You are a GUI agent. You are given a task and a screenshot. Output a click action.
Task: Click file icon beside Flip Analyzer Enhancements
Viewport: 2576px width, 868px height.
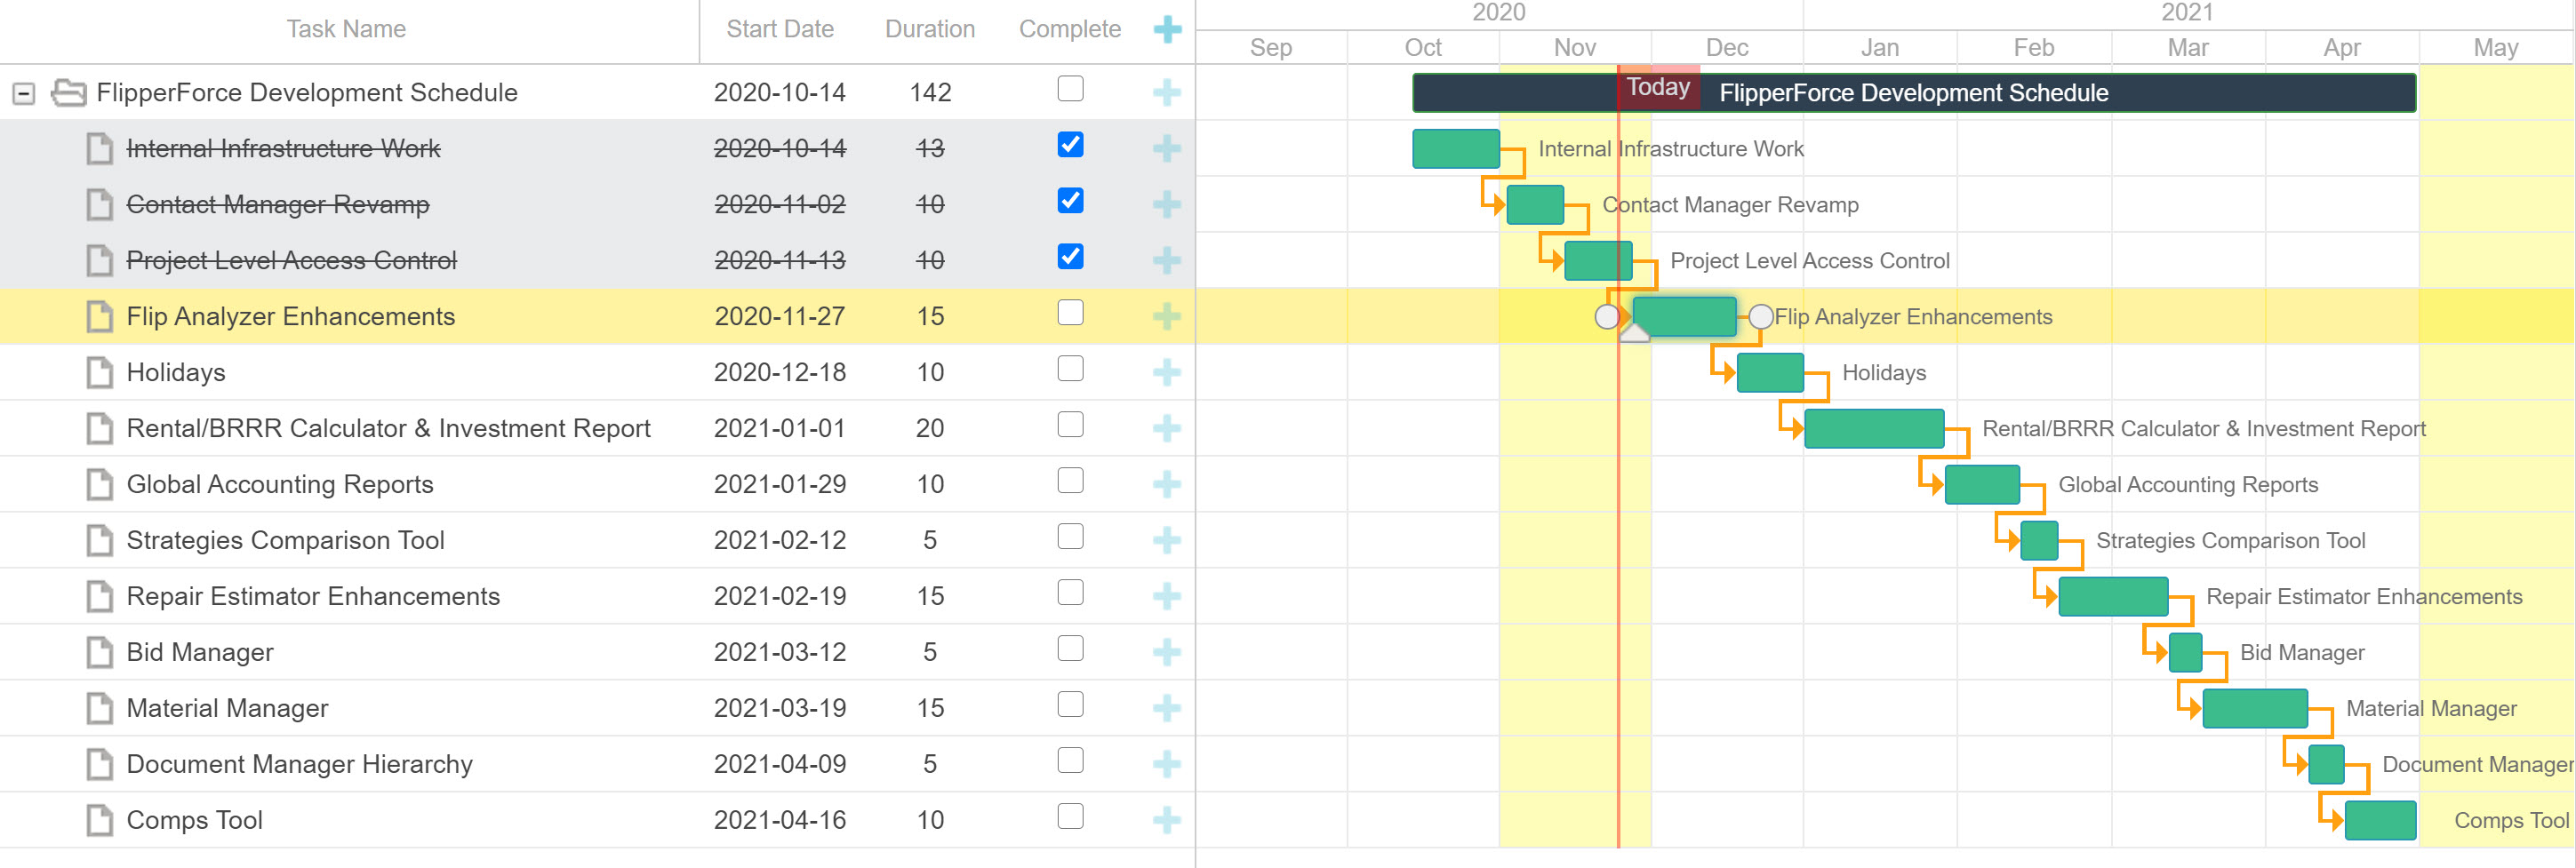[x=100, y=317]
